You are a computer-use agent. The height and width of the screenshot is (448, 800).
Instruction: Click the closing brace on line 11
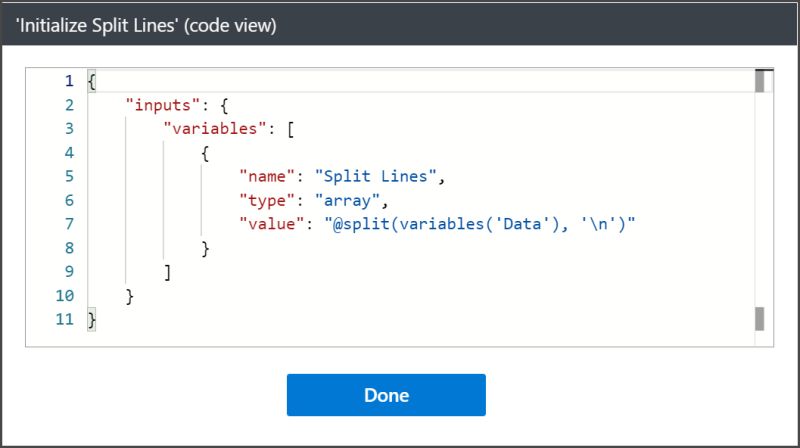[91, 320]
